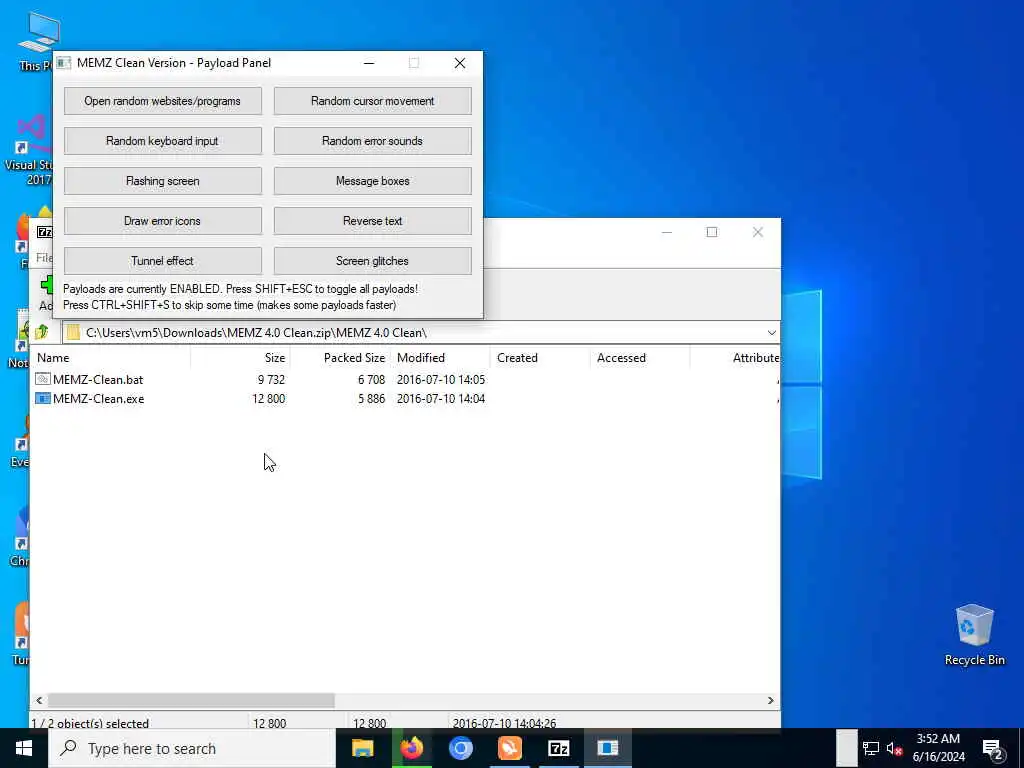Click 7-Zip up-one-level folder icon
The width and height of the screenshot is (1024, 768).
pos(42,332)
